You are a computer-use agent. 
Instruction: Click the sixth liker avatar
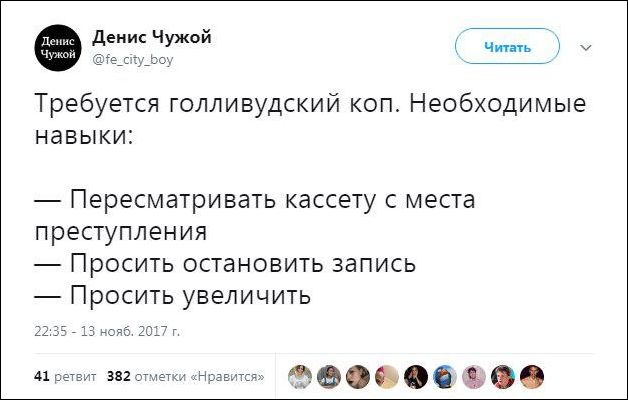pos(444,376)
